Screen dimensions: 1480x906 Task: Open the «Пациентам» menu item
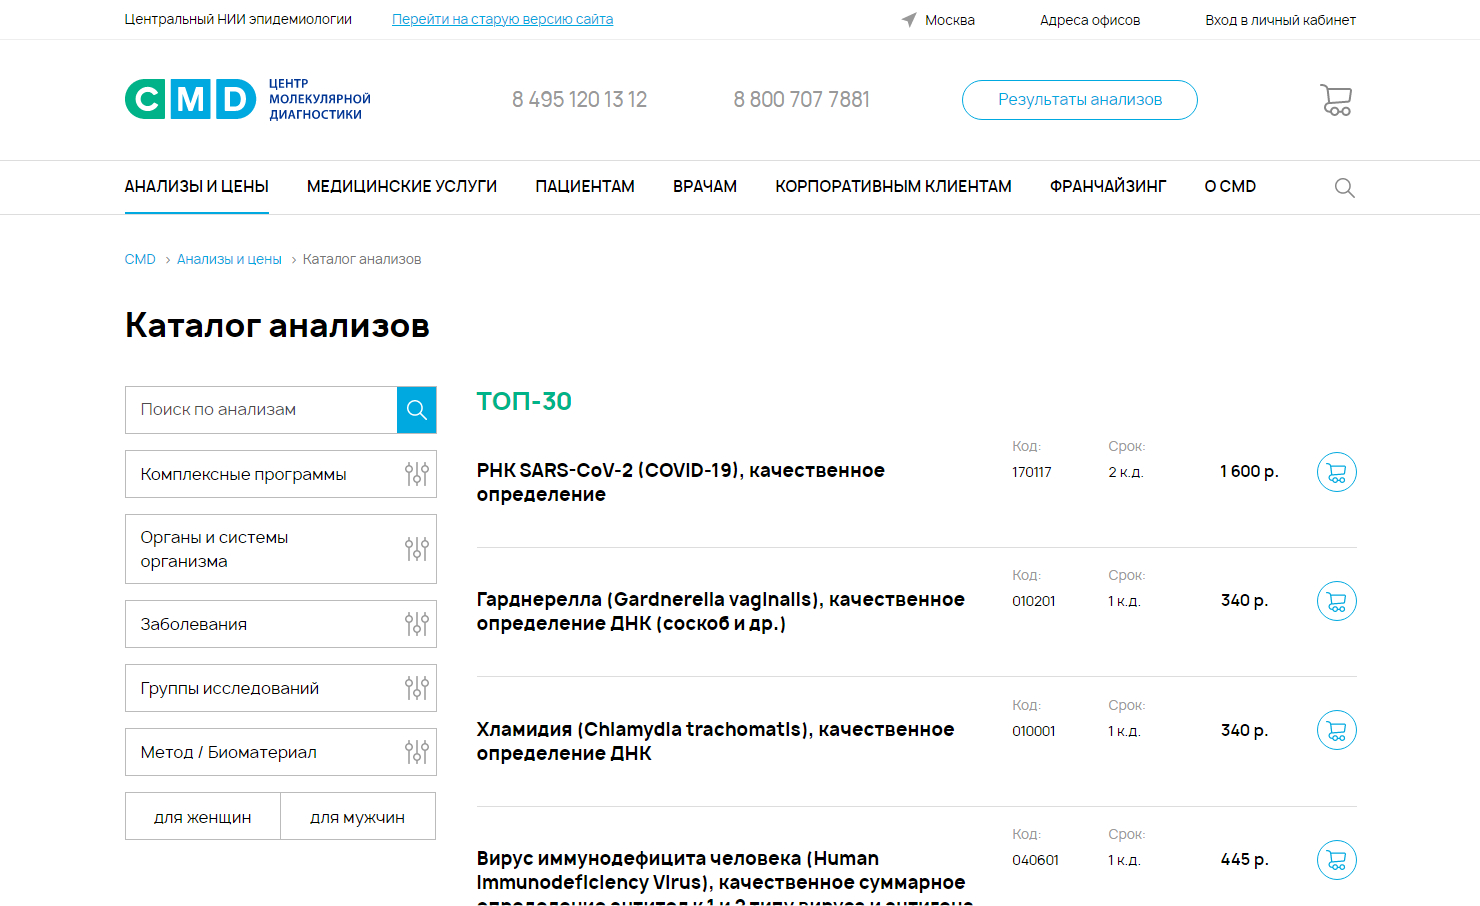tap(585, 187)
